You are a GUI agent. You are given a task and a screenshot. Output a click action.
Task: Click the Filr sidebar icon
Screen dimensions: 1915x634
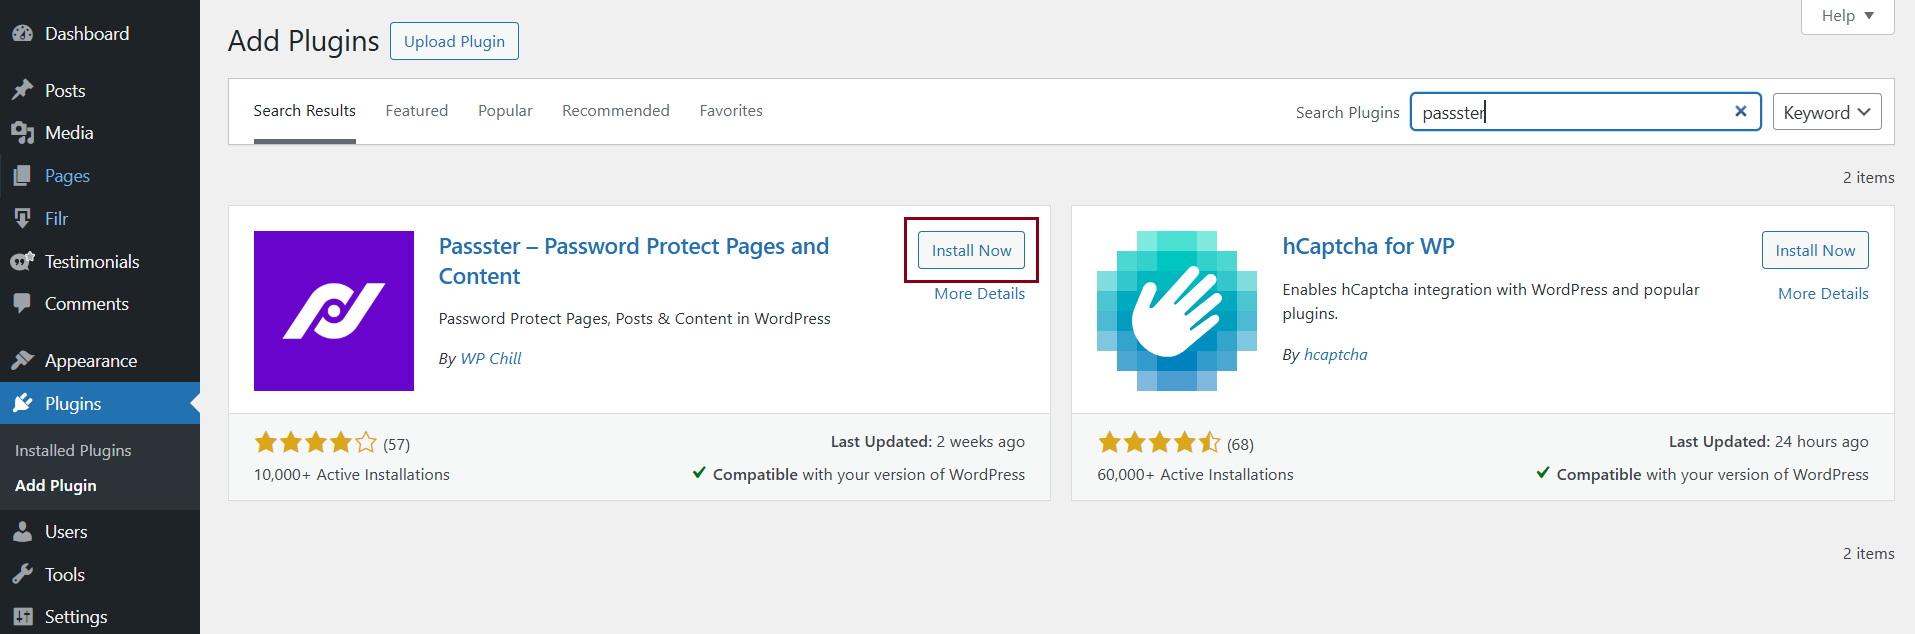click(x=22, y=218)
